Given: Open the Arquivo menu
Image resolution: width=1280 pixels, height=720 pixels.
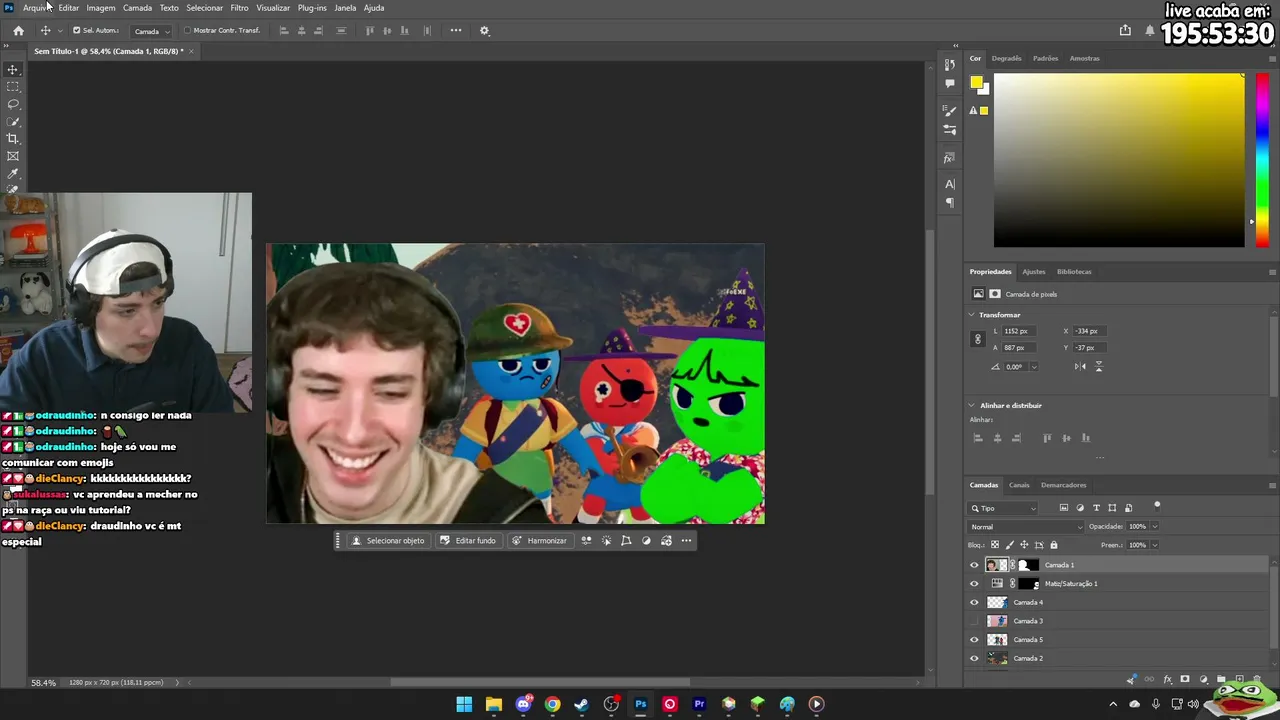Looking at the screenshot, I should pos(37,8).
